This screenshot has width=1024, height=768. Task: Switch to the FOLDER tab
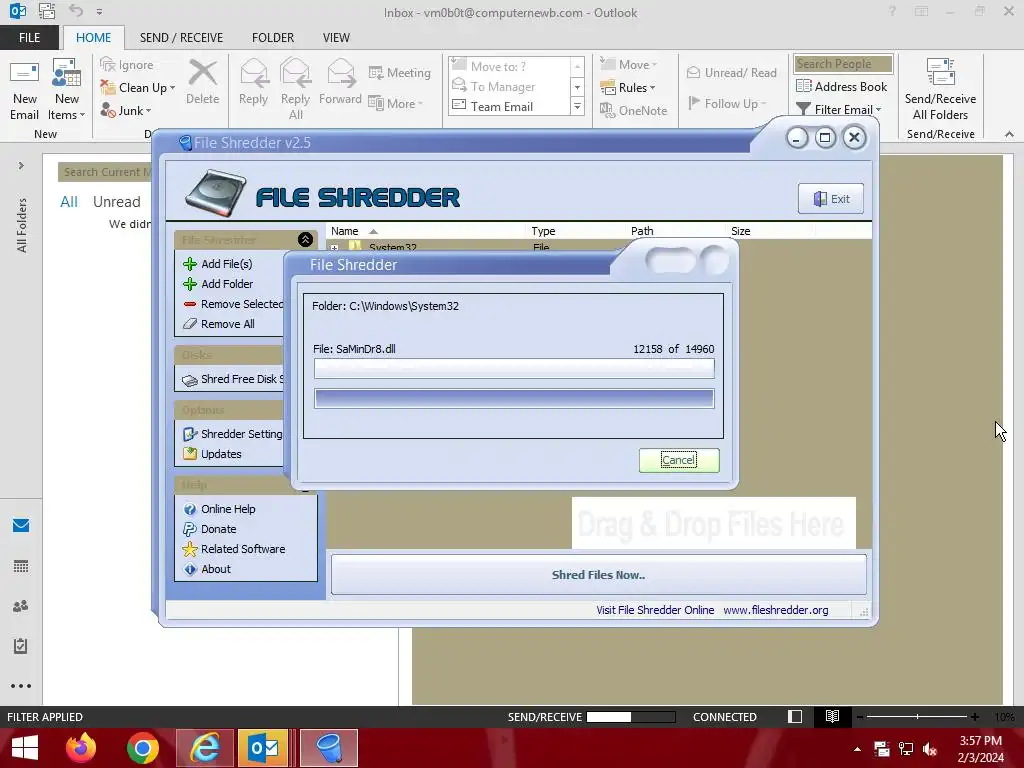[273, 37]
